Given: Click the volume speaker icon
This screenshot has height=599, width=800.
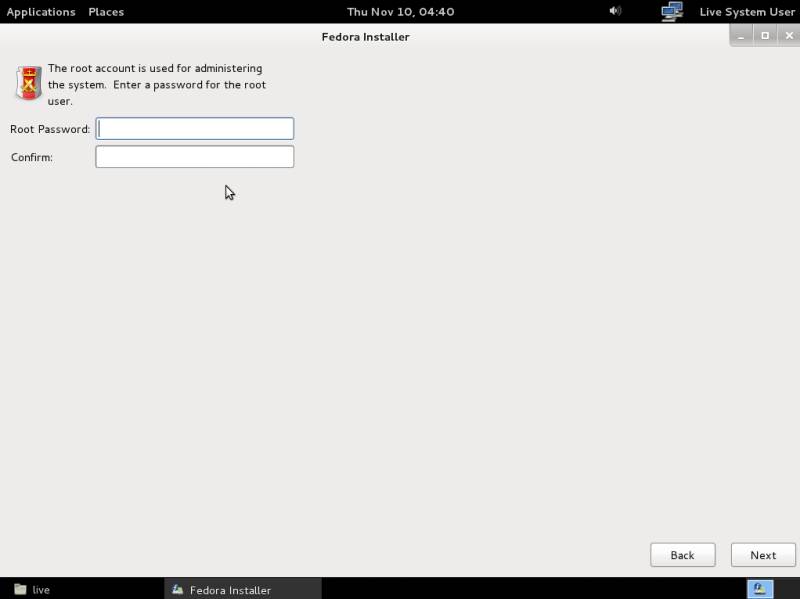Looking at the screenshot, I should (x=615, y=11).
